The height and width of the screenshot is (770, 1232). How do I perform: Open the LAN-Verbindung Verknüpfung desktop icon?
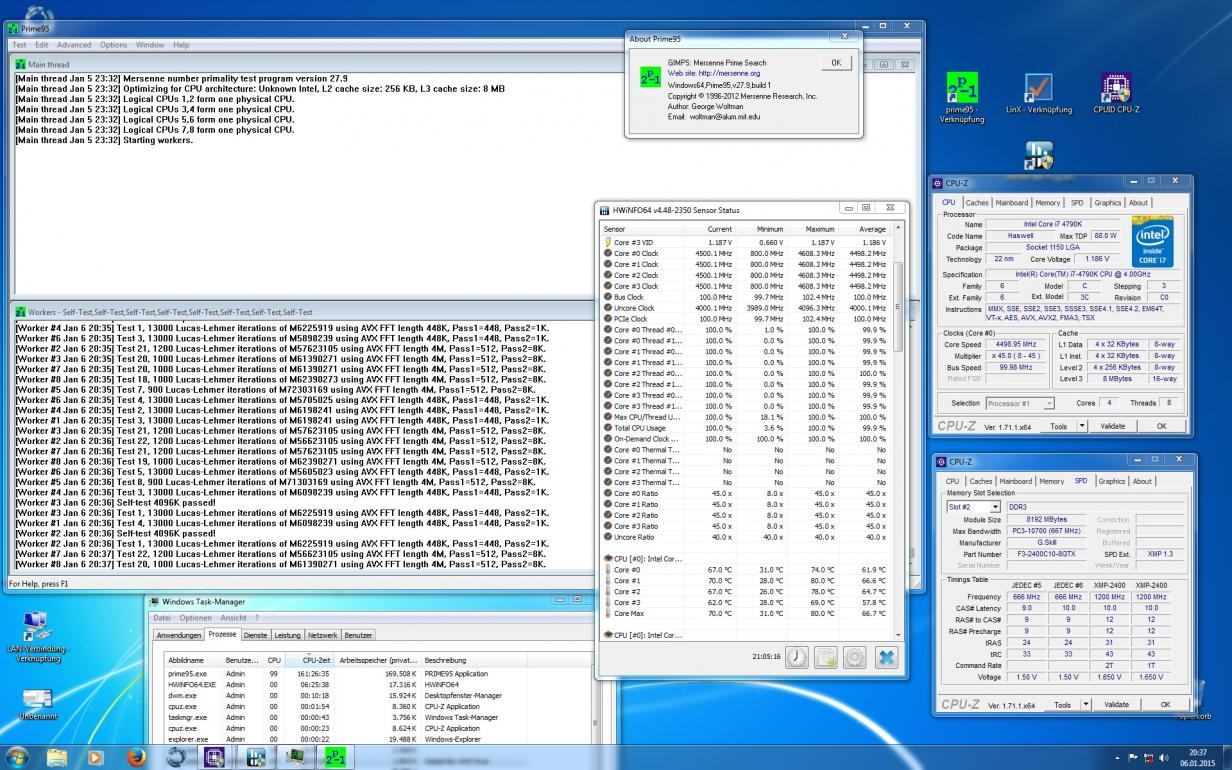click(x=38, y=637)
